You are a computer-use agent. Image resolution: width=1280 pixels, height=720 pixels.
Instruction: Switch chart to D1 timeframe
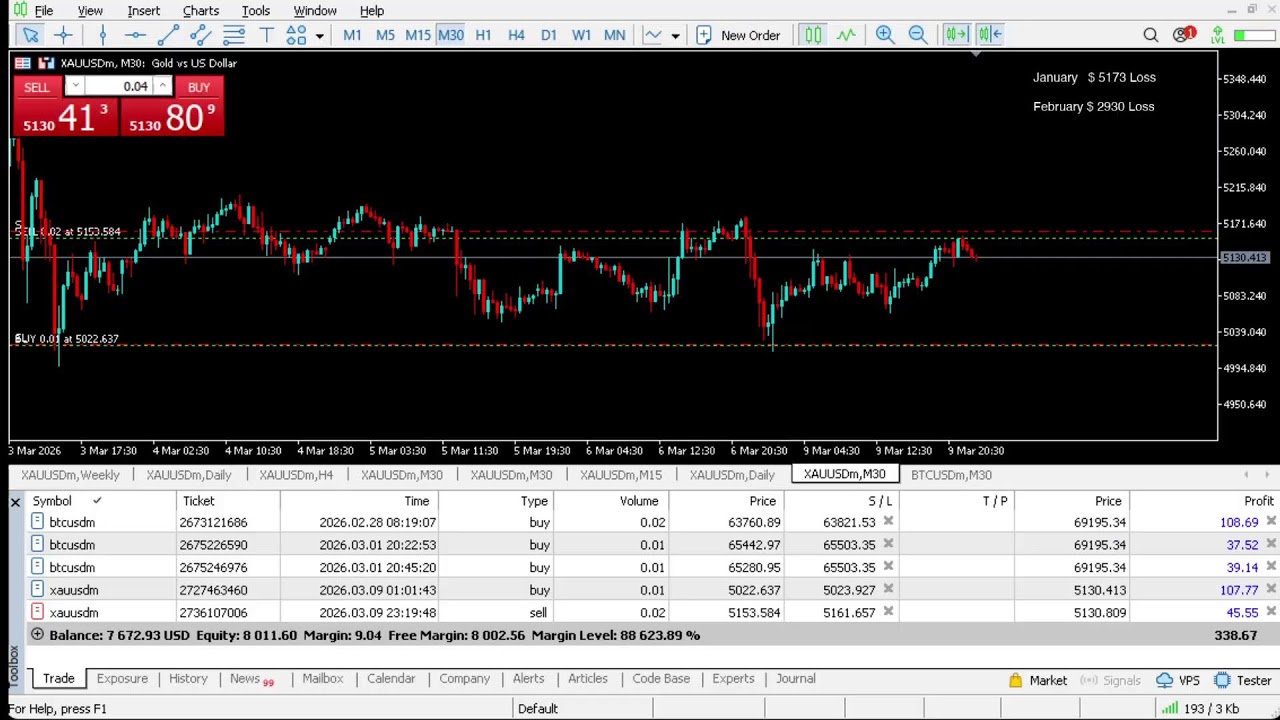(x=549, y=35)
